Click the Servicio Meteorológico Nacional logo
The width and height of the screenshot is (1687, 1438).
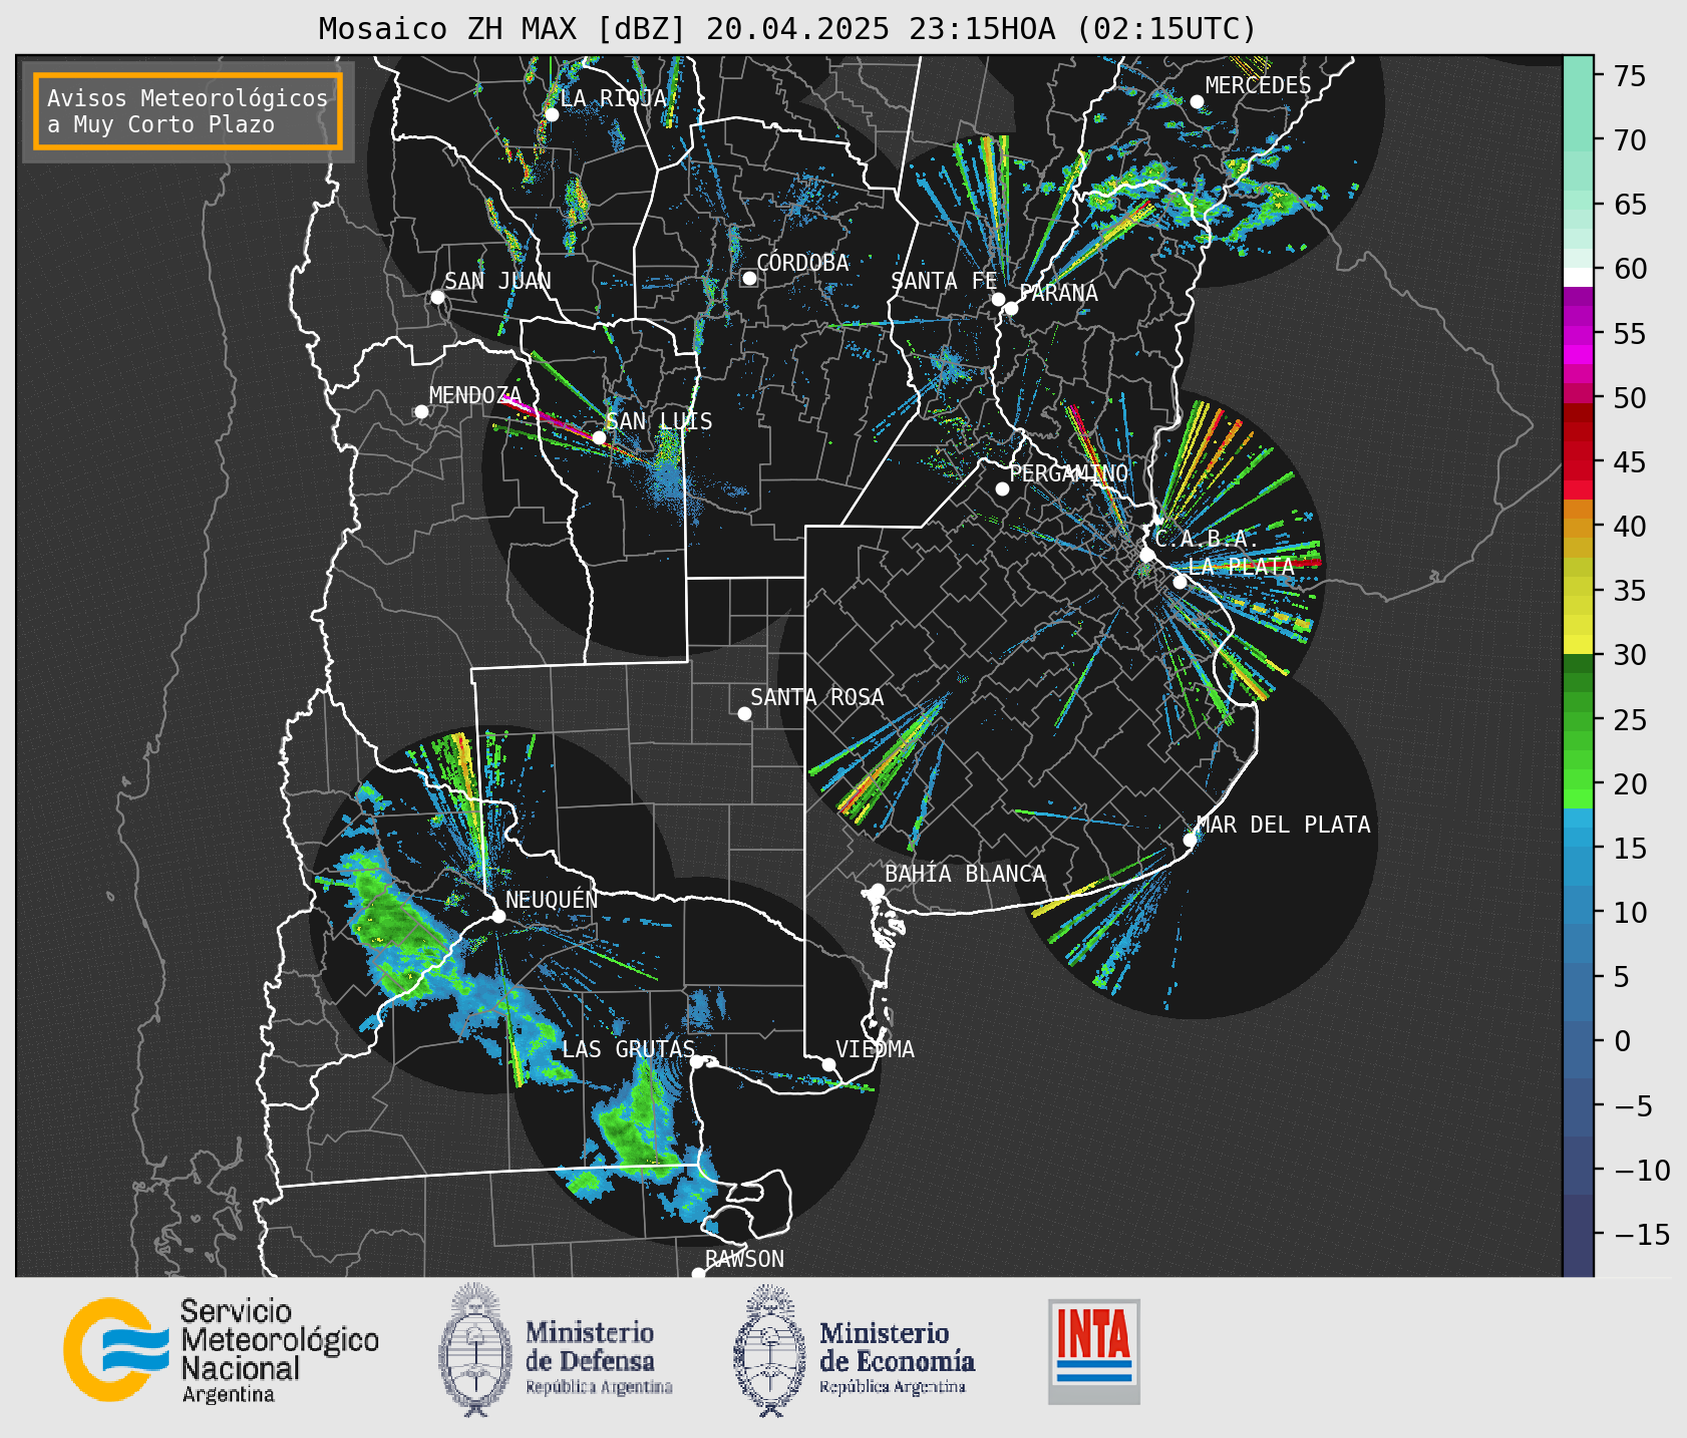(x=221, y=1350)
